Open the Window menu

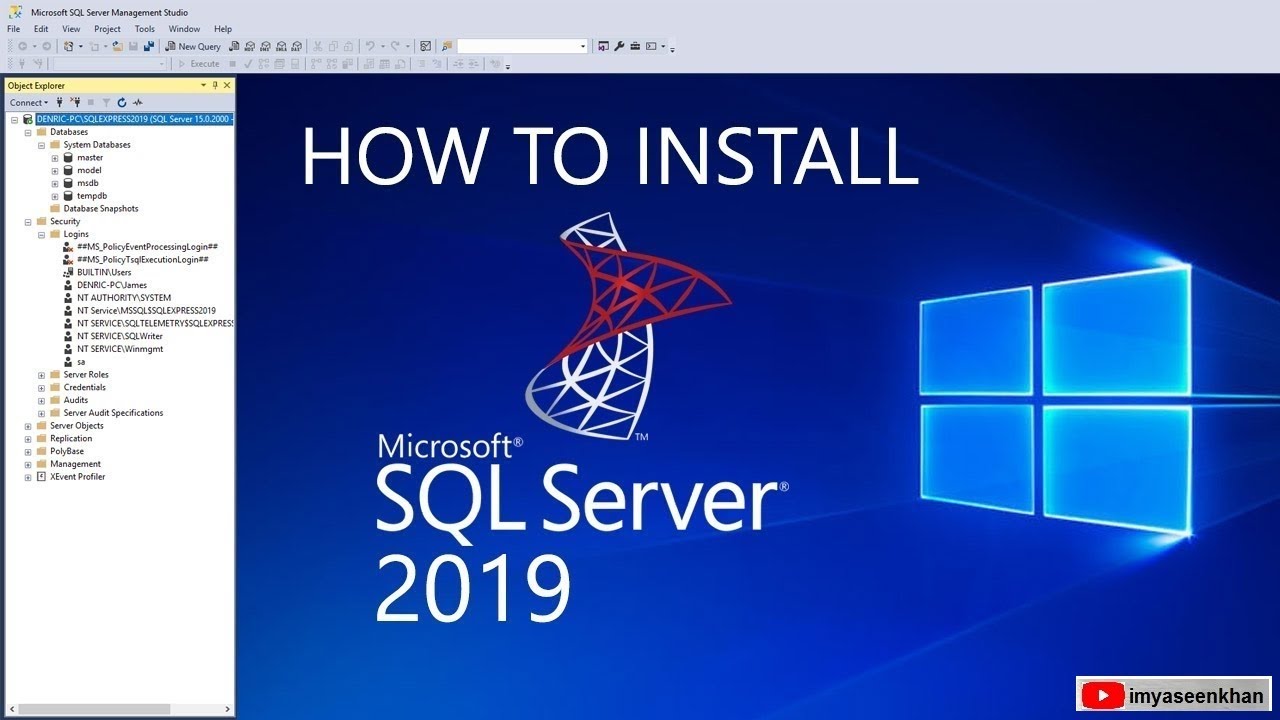[184, 29]
